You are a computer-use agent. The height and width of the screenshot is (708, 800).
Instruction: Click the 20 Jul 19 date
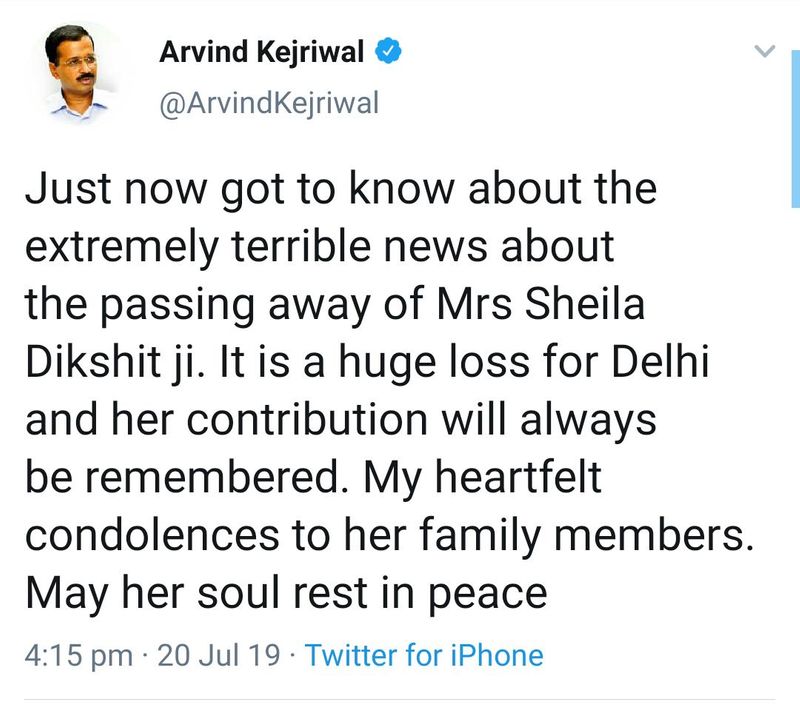coord(219,656)
